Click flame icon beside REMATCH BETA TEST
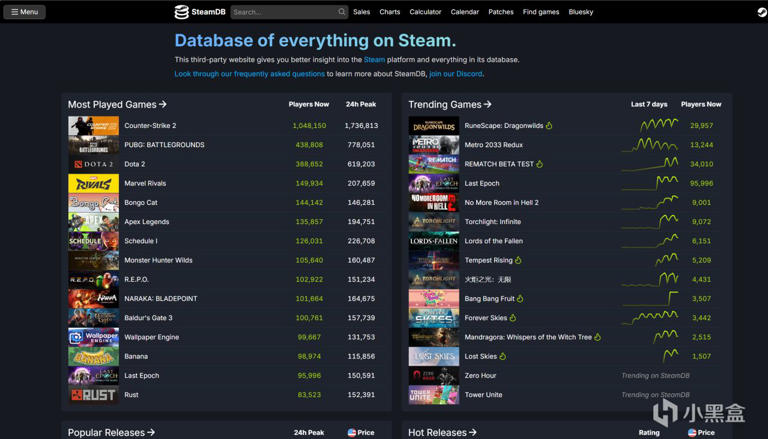Image resolution: width=768 pixels, height=439 pixels. pos(540,164)
